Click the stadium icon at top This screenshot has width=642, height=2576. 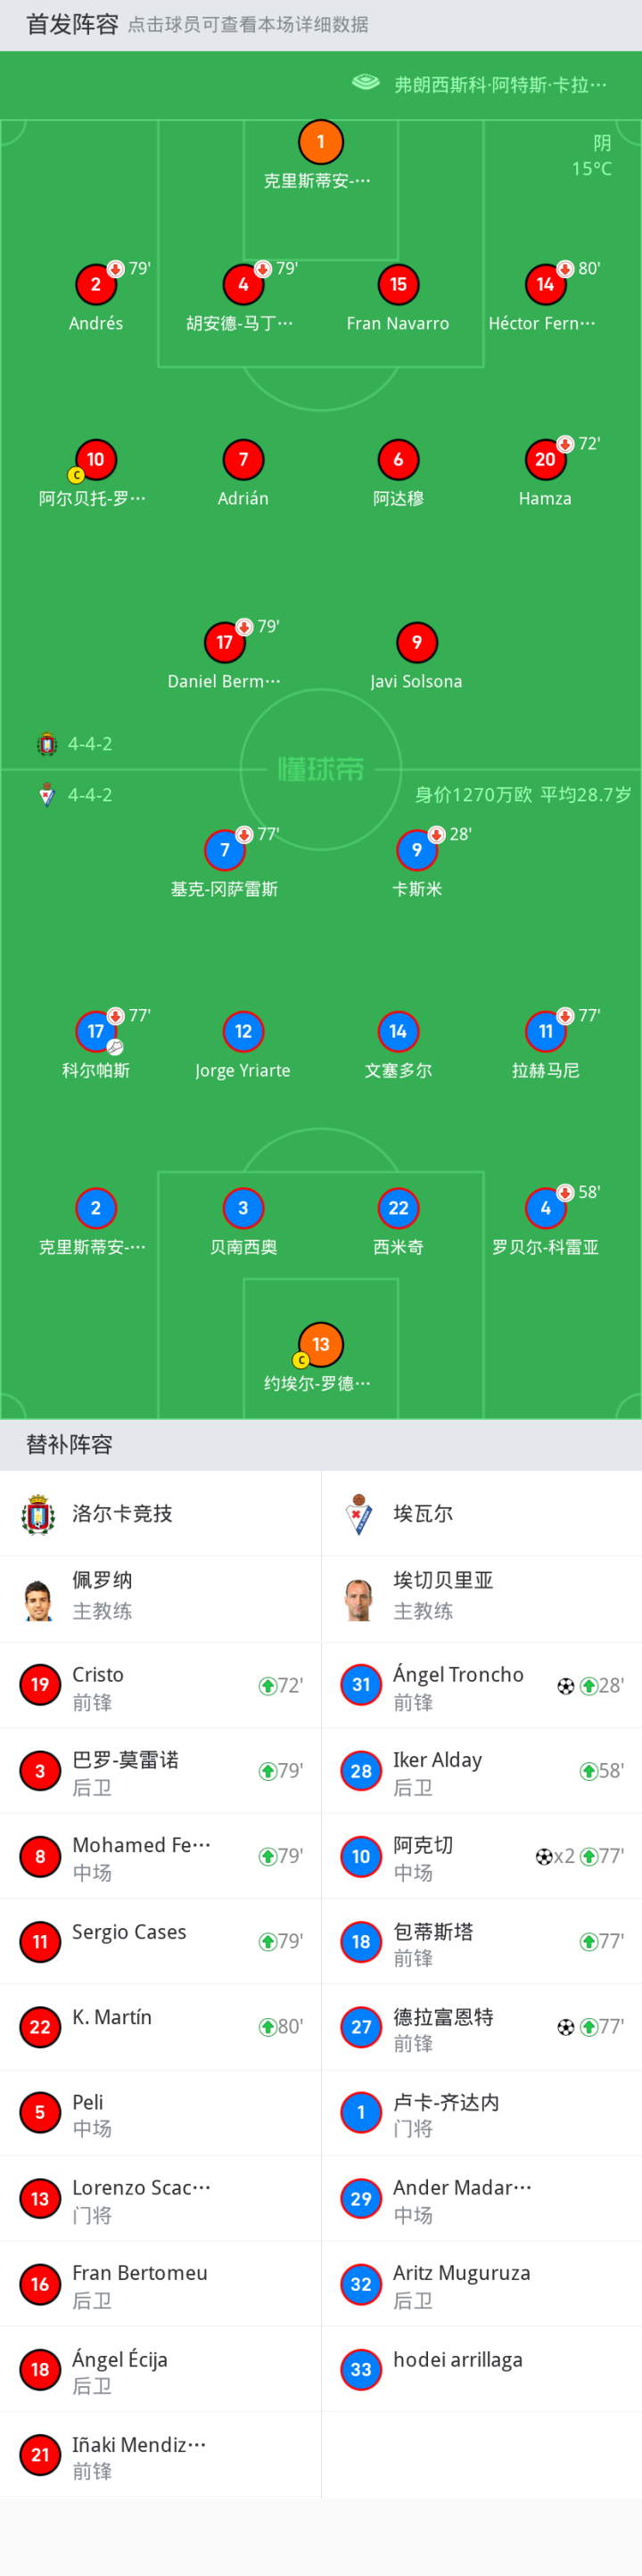pyautogui.click(x=366, y=83)
